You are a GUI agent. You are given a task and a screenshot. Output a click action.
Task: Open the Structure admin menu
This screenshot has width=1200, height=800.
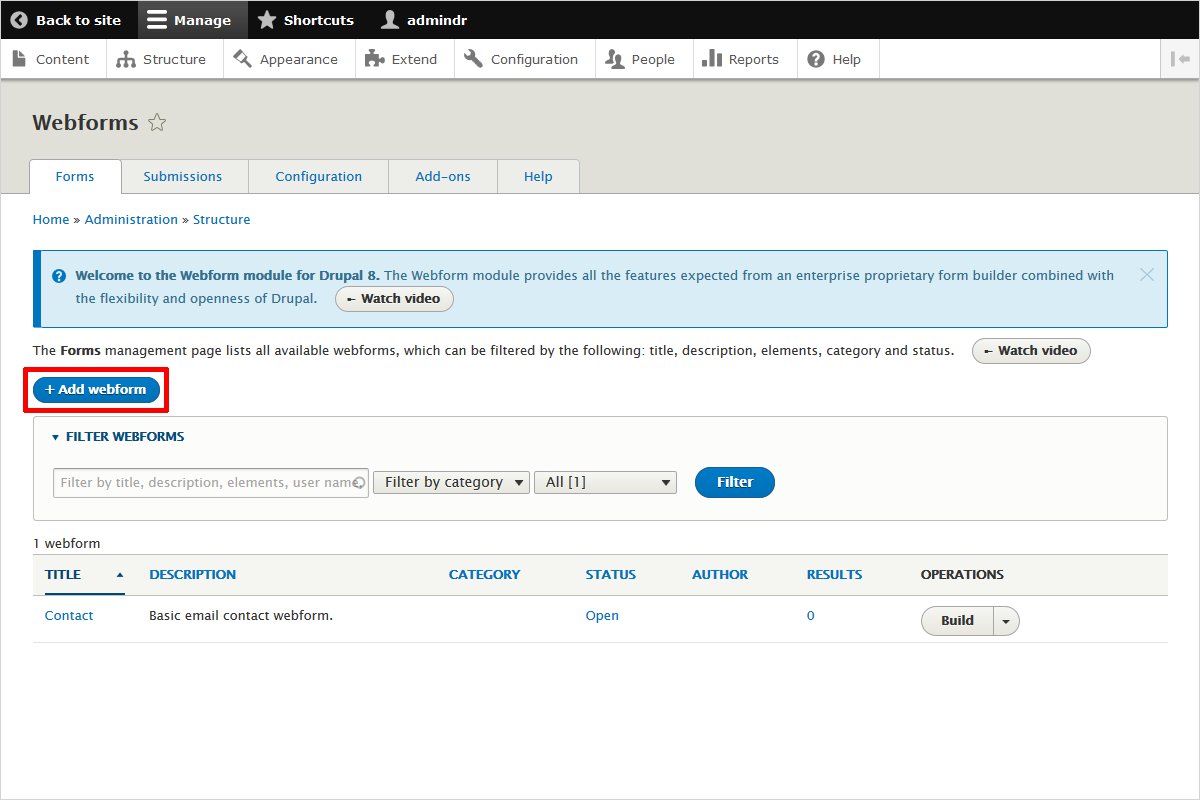click(x=161, y=59)
